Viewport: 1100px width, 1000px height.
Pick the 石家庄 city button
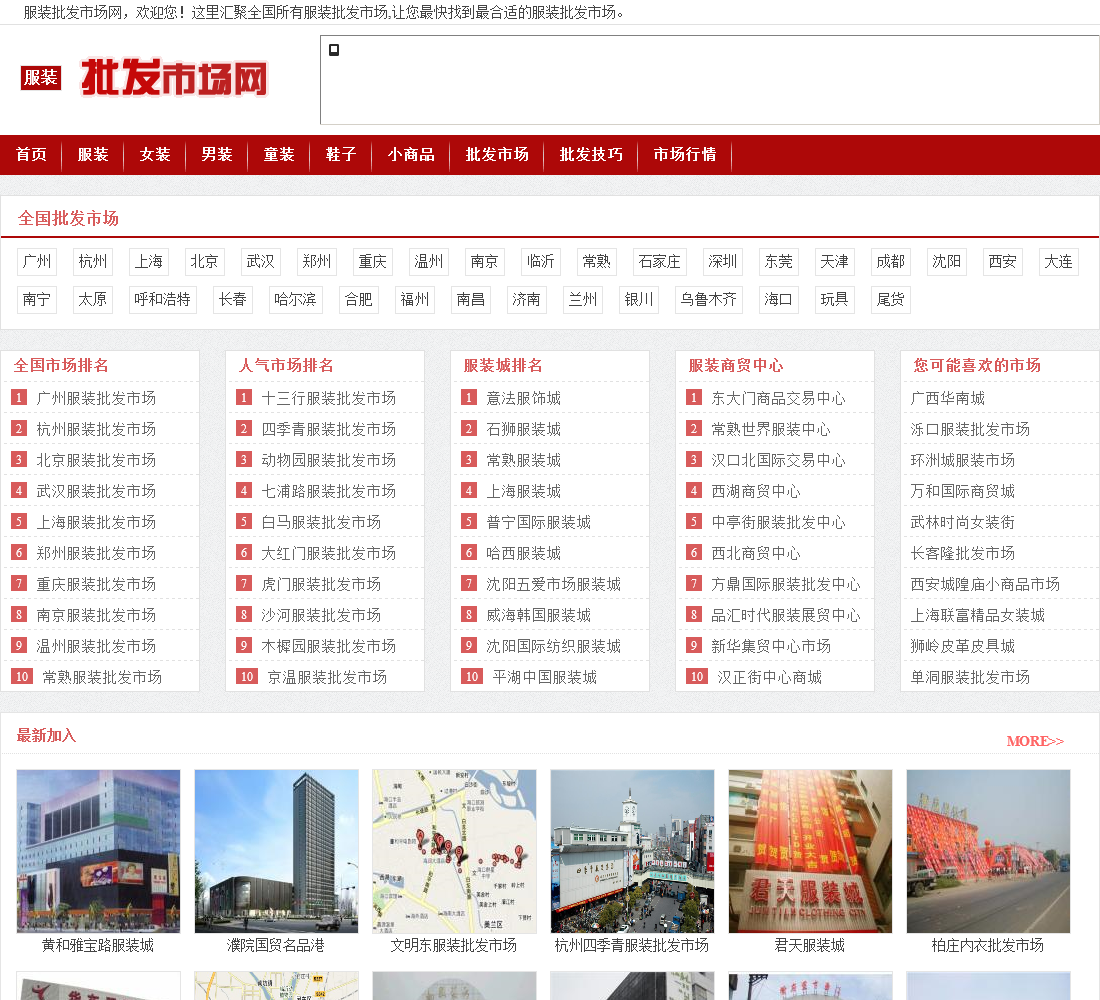point(659,262)
